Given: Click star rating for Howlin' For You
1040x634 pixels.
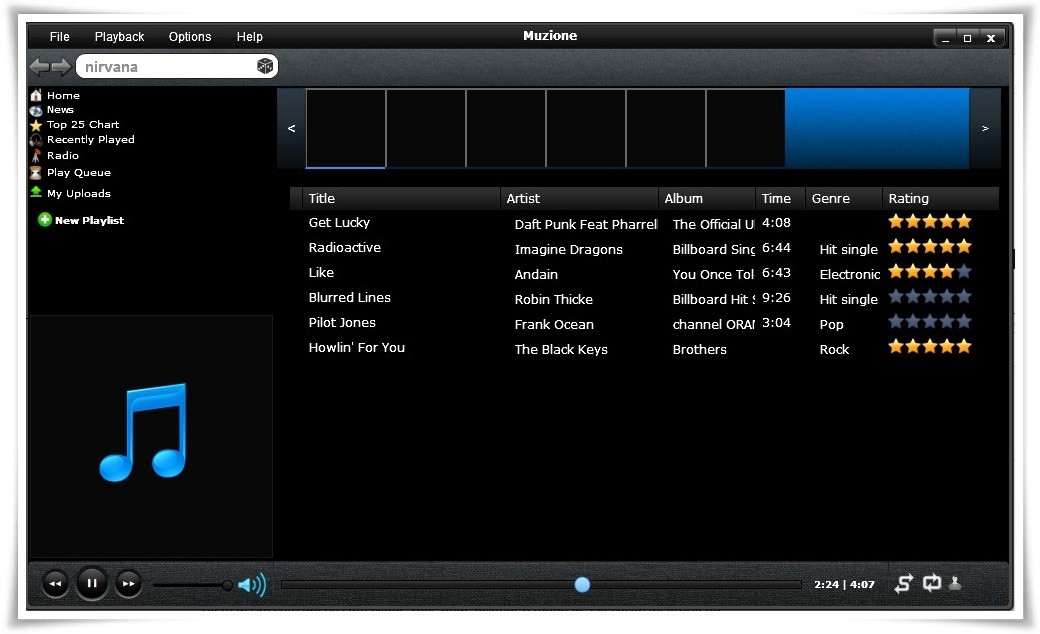Looking at the screenshot, I should tap(930, 346).
